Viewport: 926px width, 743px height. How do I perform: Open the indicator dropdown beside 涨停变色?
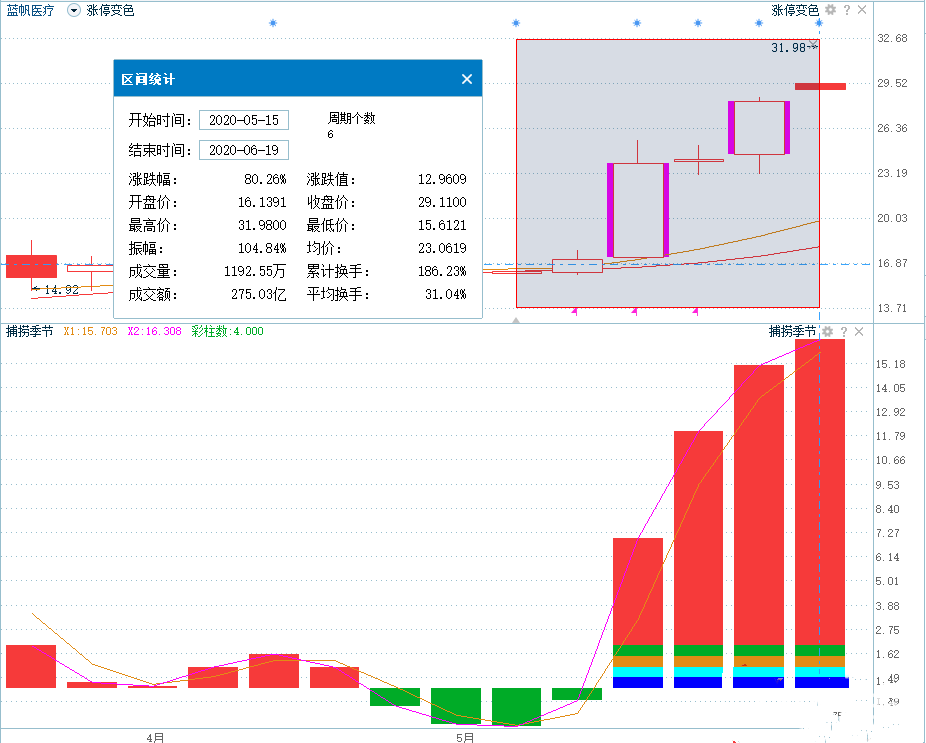click(73, 11)
